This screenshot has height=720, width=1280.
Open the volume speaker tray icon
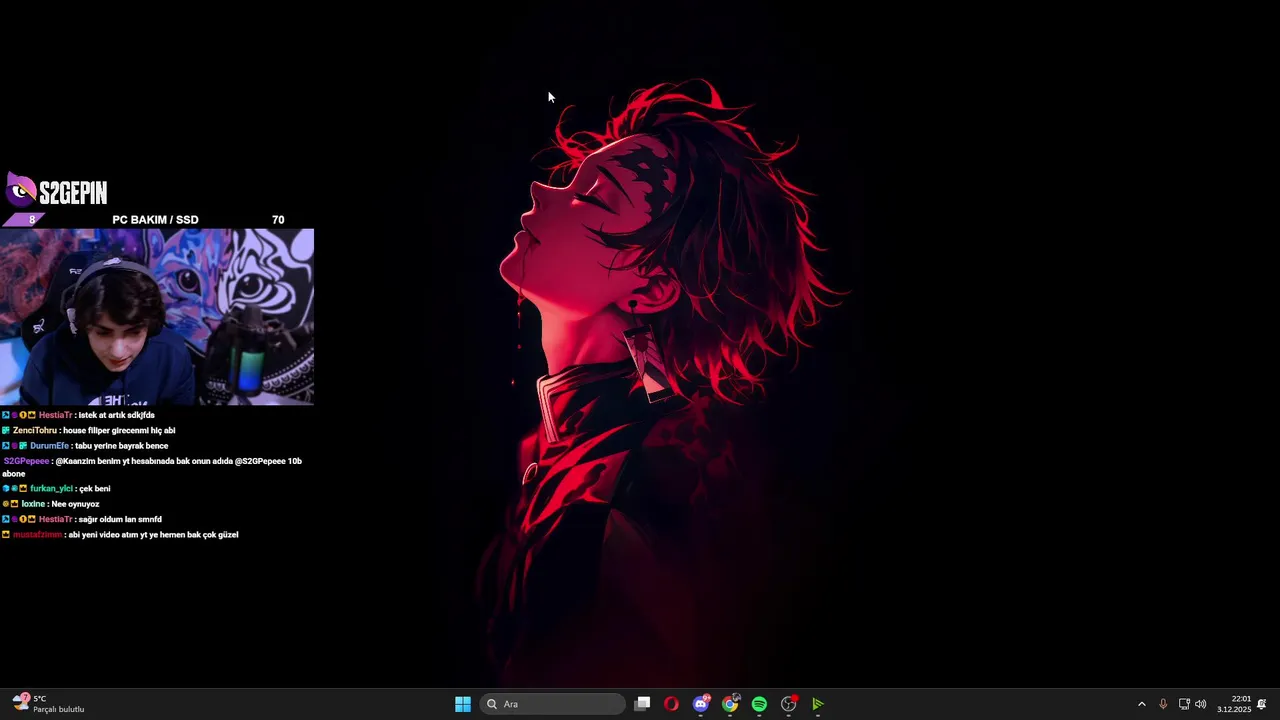[x=1201, y=704]
